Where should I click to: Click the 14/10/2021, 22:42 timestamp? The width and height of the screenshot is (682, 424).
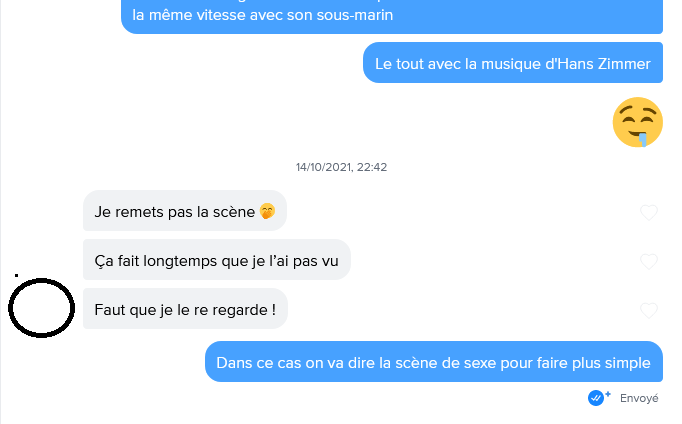point(341,167)
